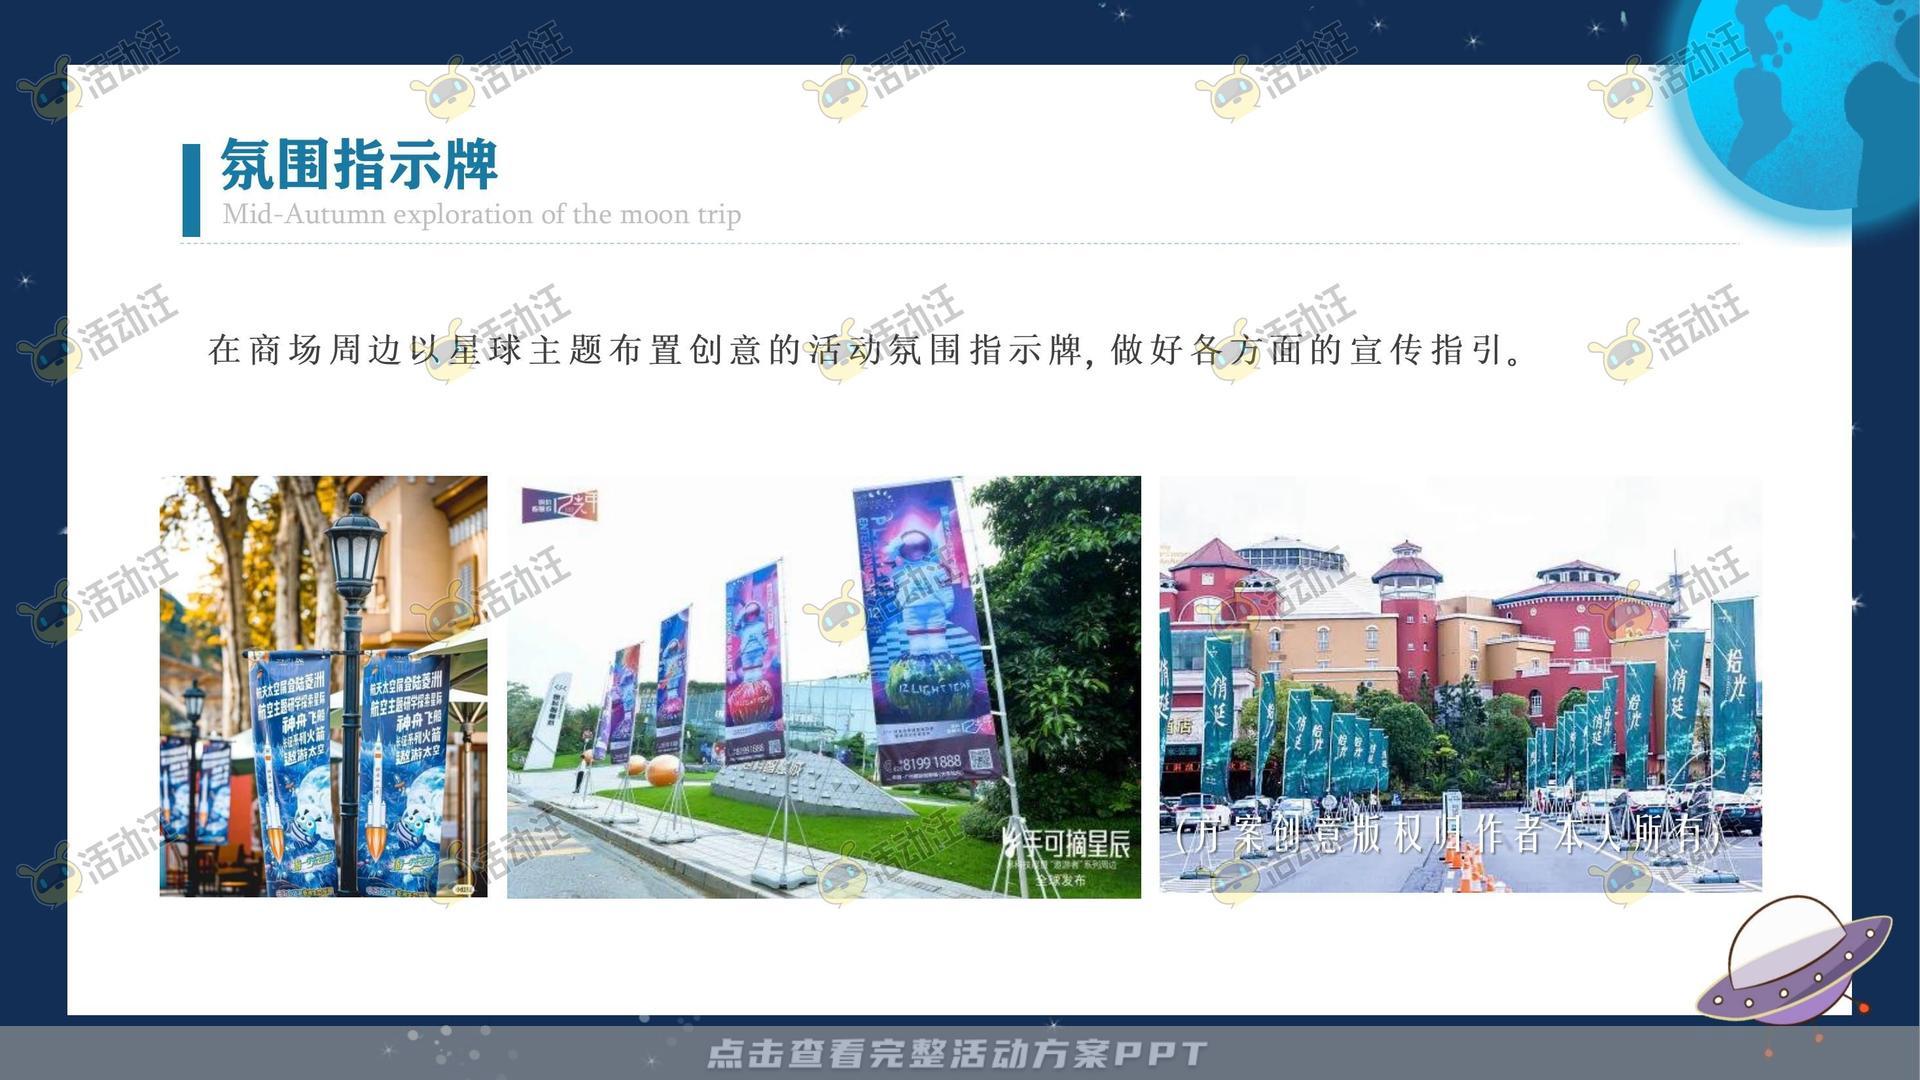
Task: Select subtitle 'Mid-Autumn exploration of the moon trip'
Action: coord(481,214)
